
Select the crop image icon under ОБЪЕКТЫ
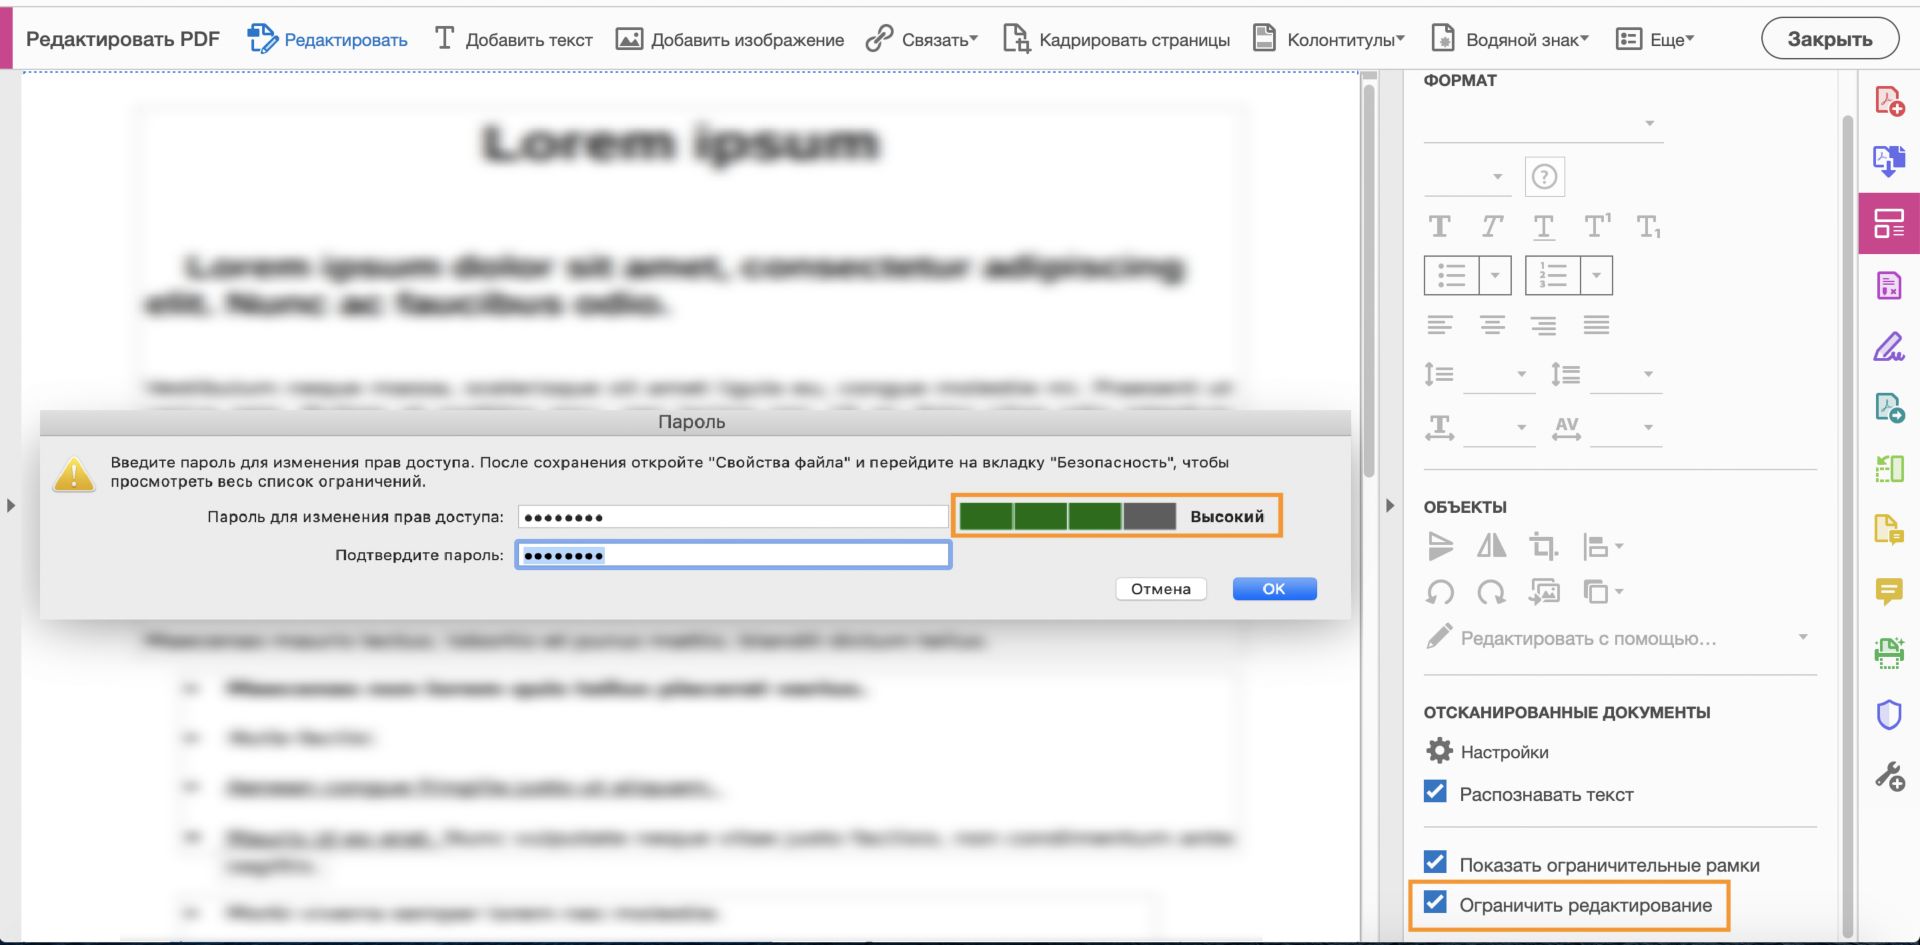coord(1543,546)
